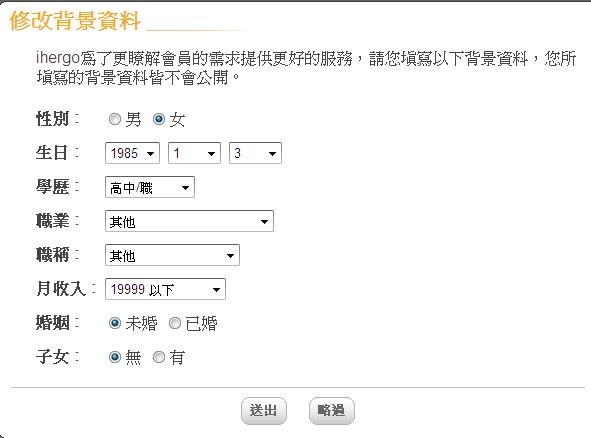591x438 pixels.
Task: Expand the 學歷 dropdown showing 高中/職
Action: click(150, 187)
